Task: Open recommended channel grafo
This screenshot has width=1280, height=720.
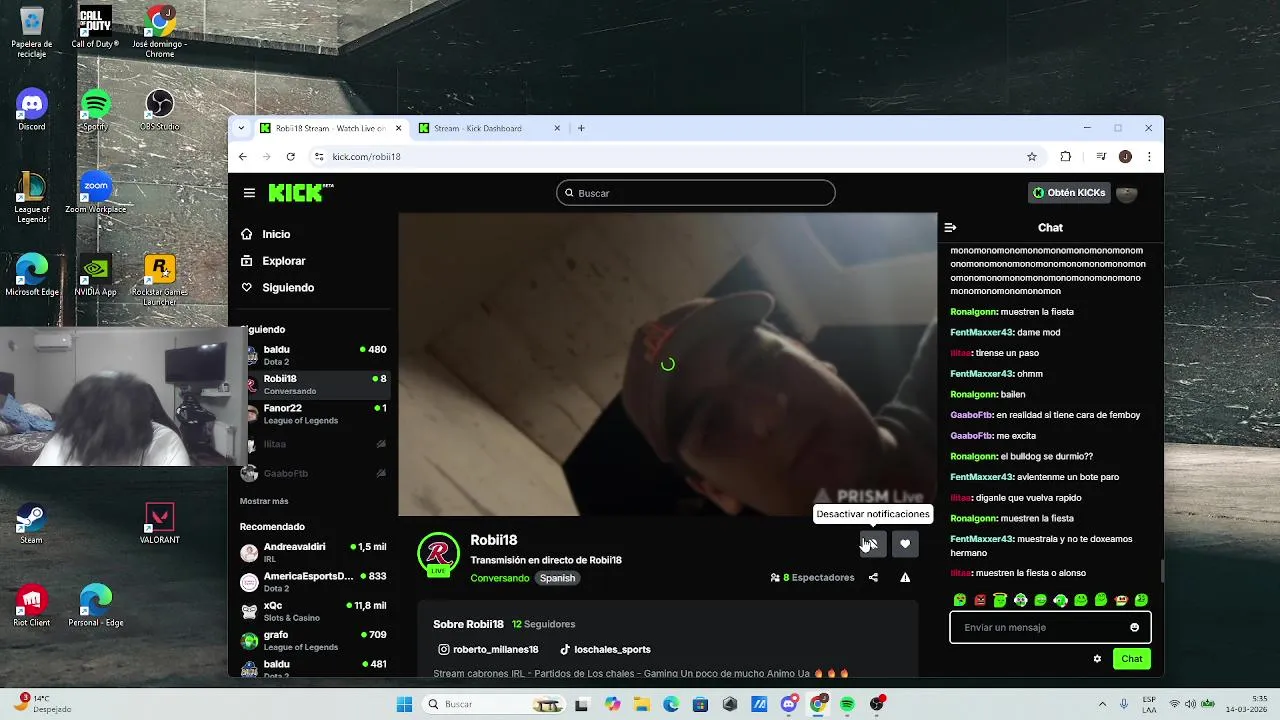Action: pyautogui.click(x=314, y=640)
